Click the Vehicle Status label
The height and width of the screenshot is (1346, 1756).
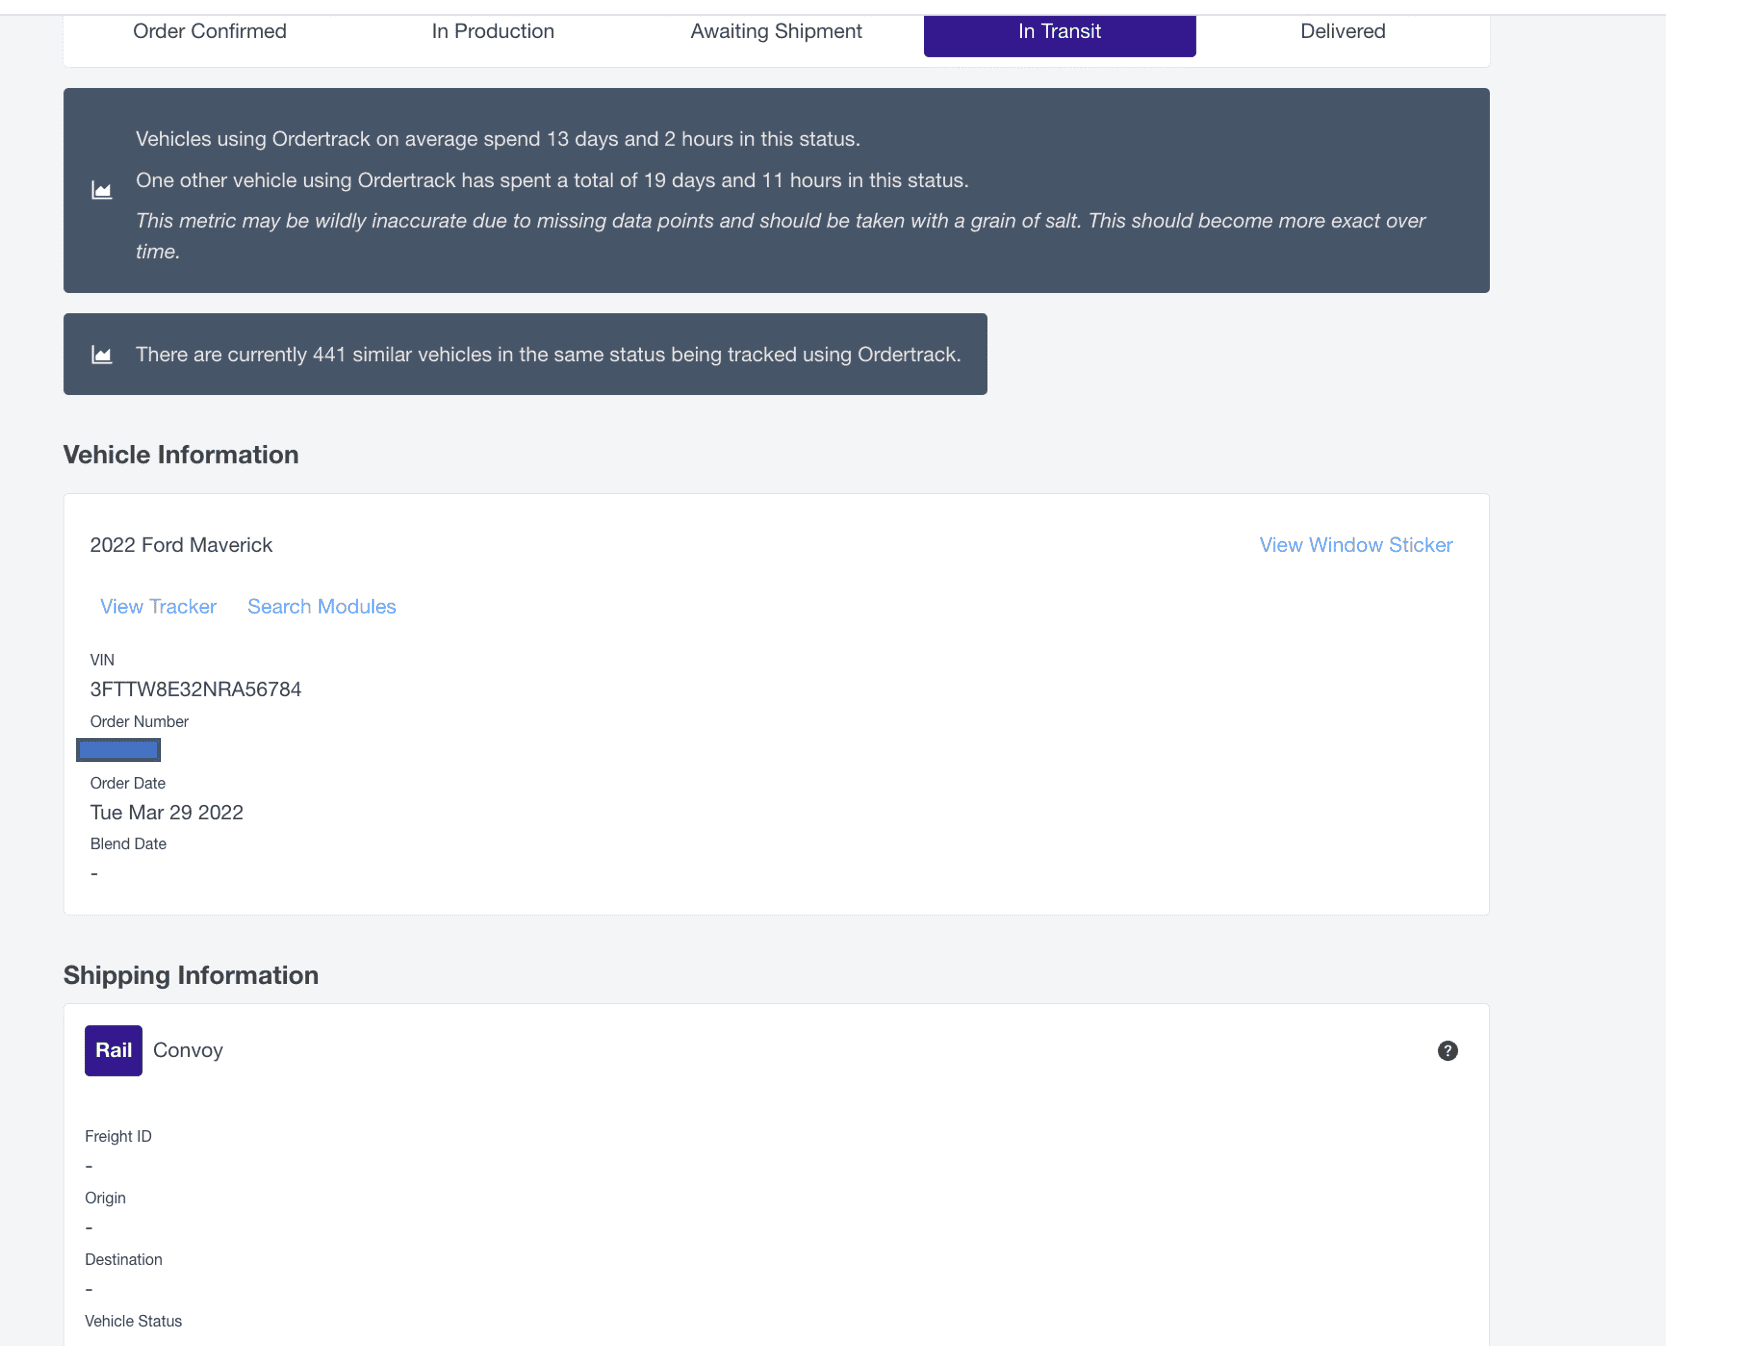133,1321
